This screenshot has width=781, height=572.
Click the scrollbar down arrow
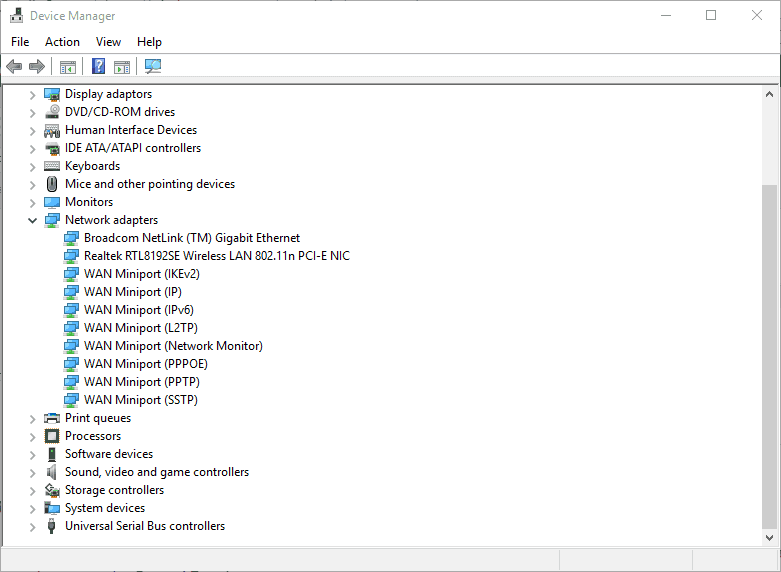[769, 538]
